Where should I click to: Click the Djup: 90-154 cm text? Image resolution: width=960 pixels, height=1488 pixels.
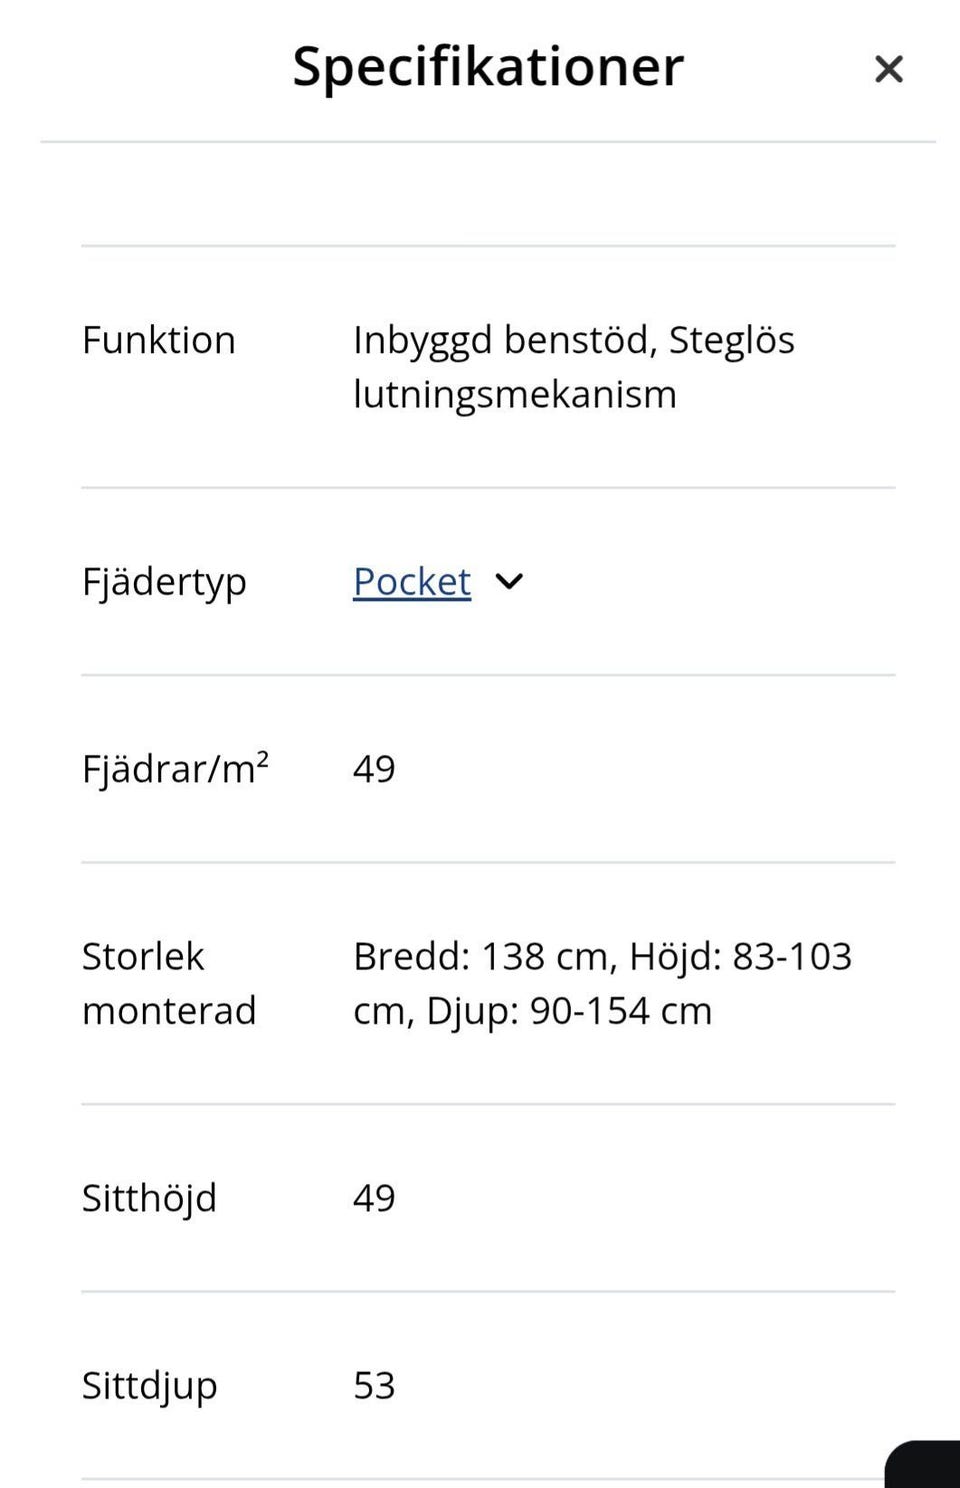pyautogui.click(x=569, y=1011)
